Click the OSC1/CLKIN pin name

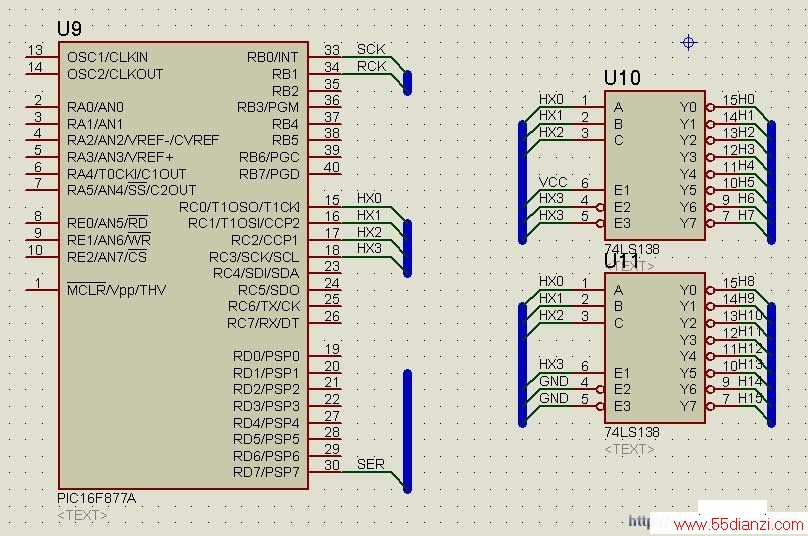(x=108, y=57)
